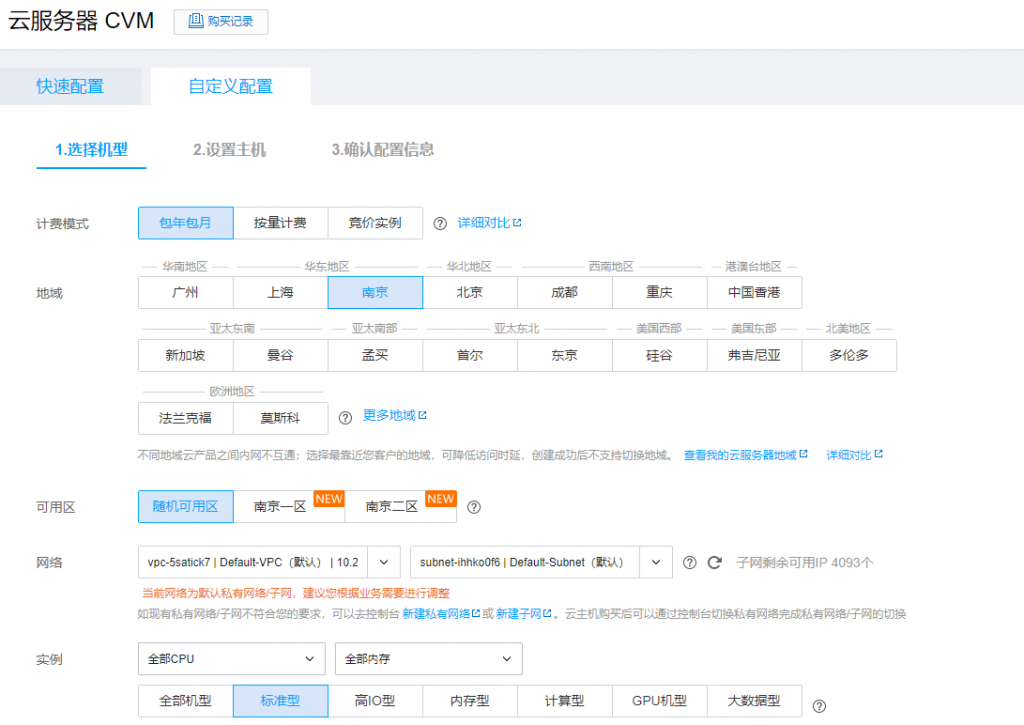Select 硅谷 region
1024x725 pixels.
pos(660,355)
